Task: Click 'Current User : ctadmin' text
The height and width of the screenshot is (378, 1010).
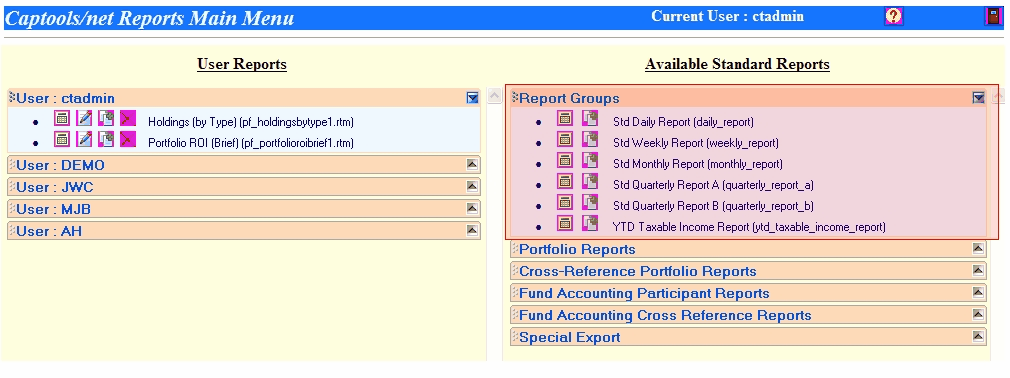Action: click(727, 16)
